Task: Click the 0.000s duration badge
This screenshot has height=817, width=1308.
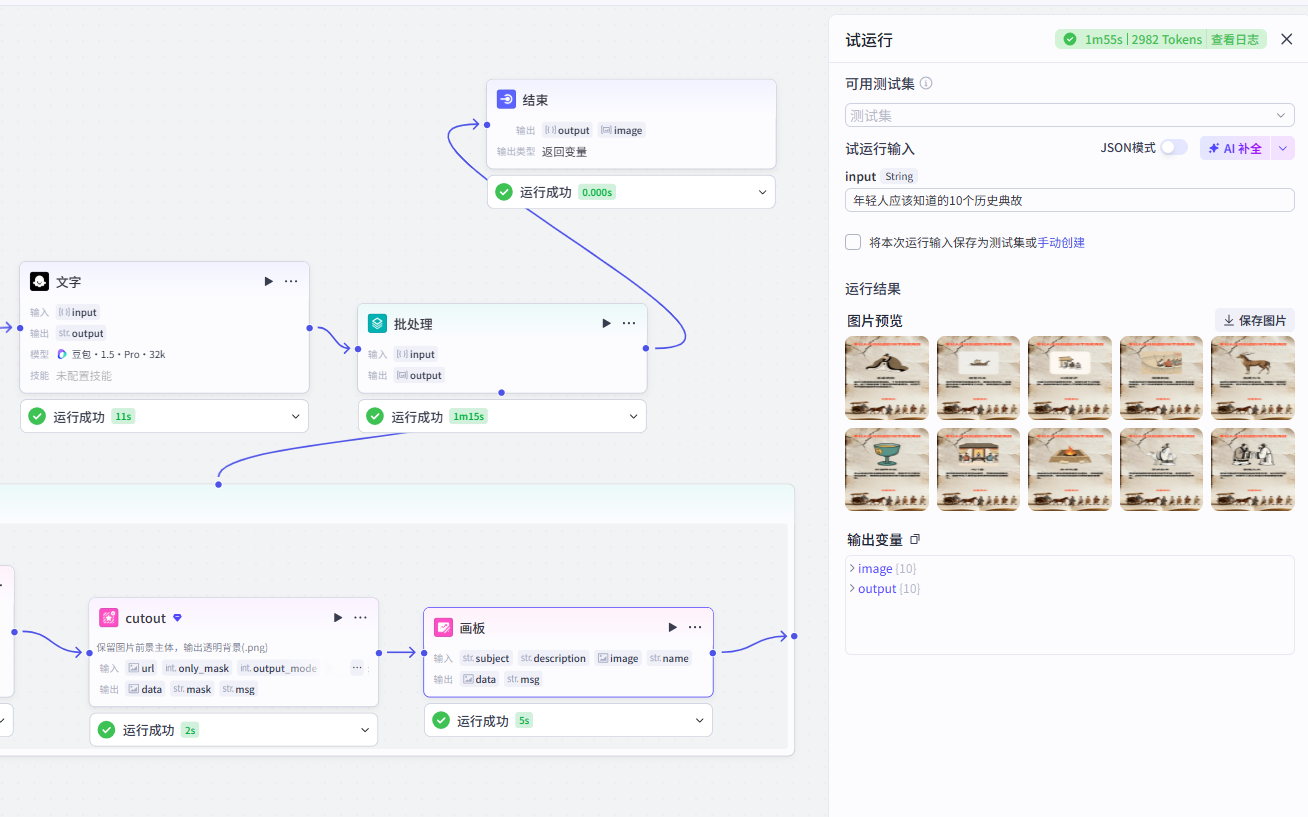Action: click(597, 192)
